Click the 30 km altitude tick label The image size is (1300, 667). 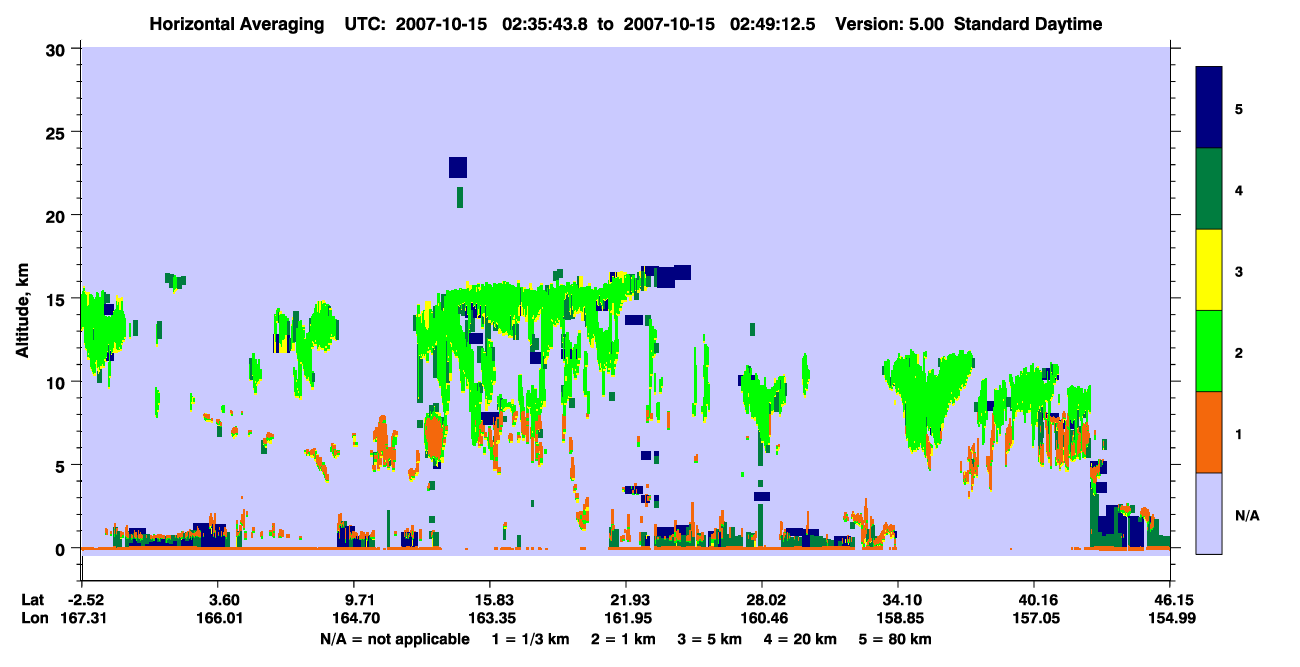[x=57, y=49]
